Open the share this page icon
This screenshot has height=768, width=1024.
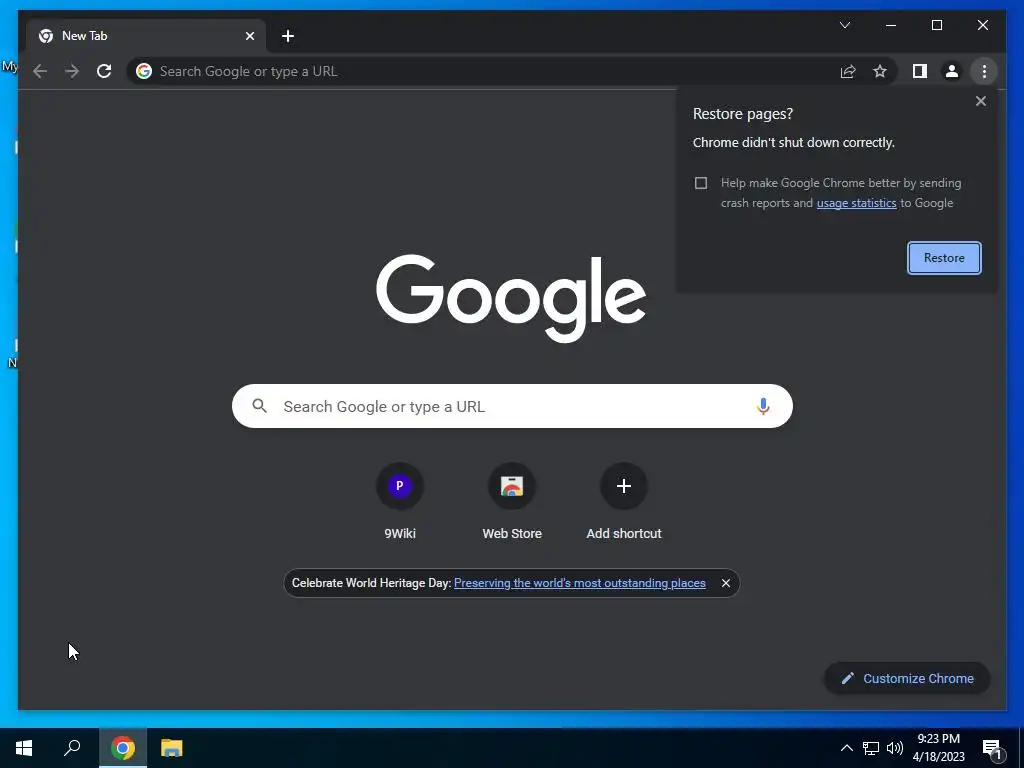[848, 71]
